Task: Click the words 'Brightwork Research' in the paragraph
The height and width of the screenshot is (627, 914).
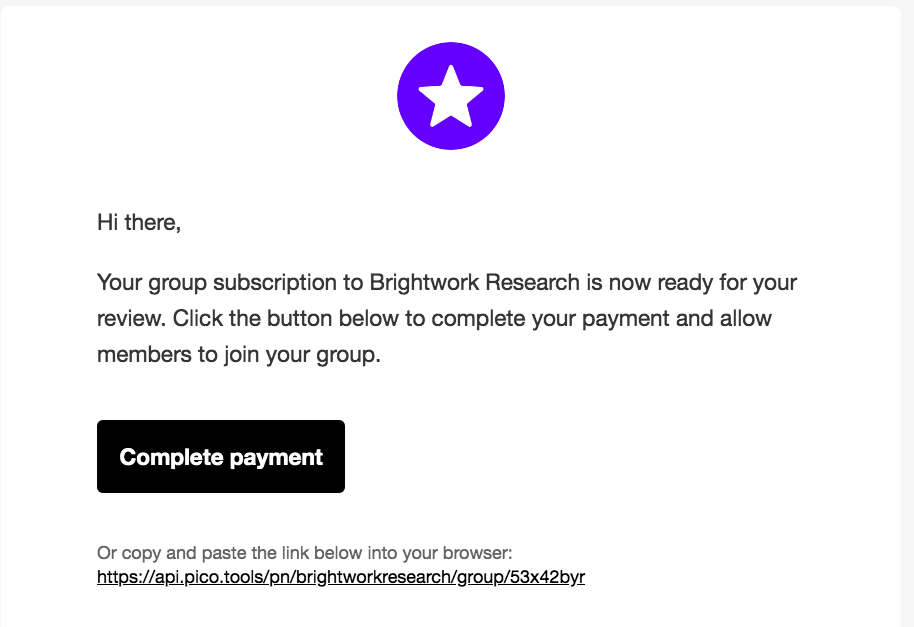Action: pyautogui.click(x=474, y=283)
